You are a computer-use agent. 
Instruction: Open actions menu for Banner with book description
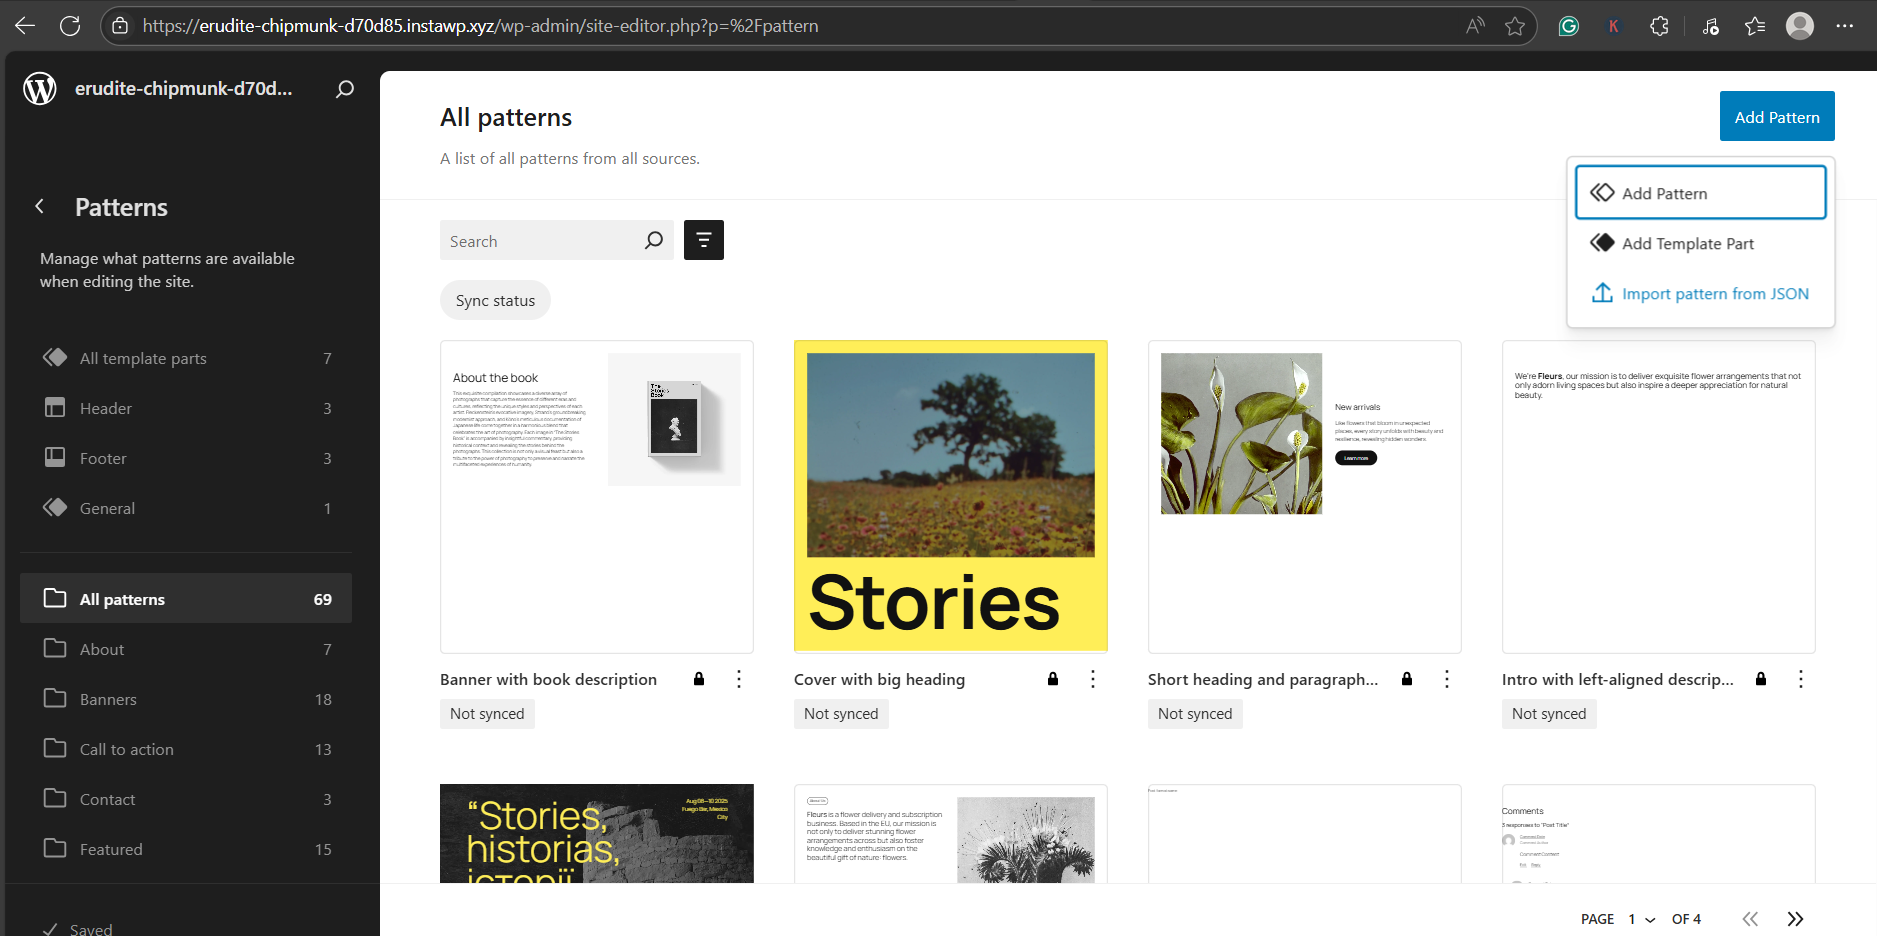(x=739, y=679)
